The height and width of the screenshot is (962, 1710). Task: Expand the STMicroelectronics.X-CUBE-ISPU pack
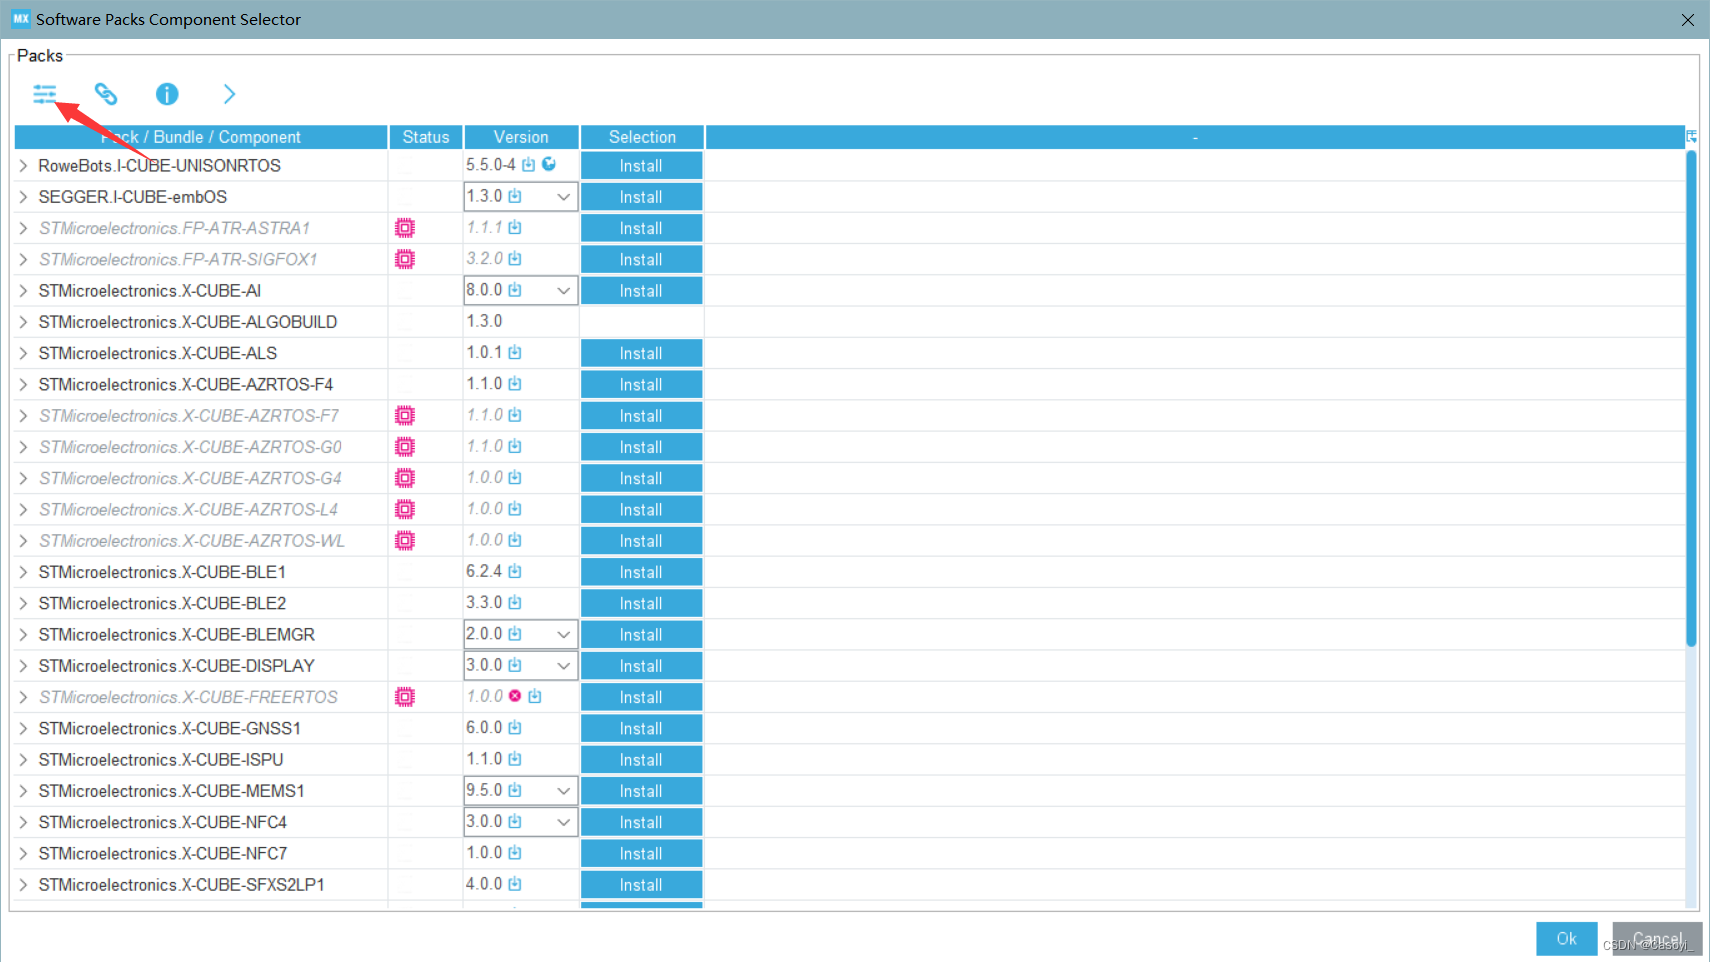click(23, 759)
